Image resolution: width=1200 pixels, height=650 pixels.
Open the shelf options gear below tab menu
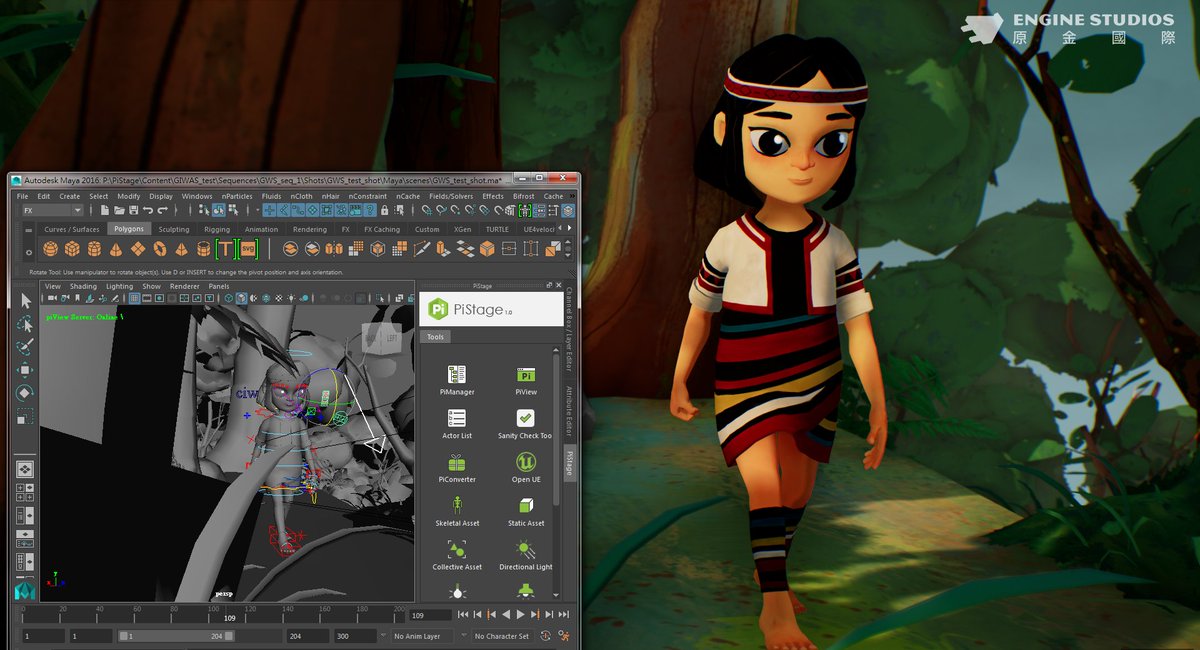[x=28, y=253]
